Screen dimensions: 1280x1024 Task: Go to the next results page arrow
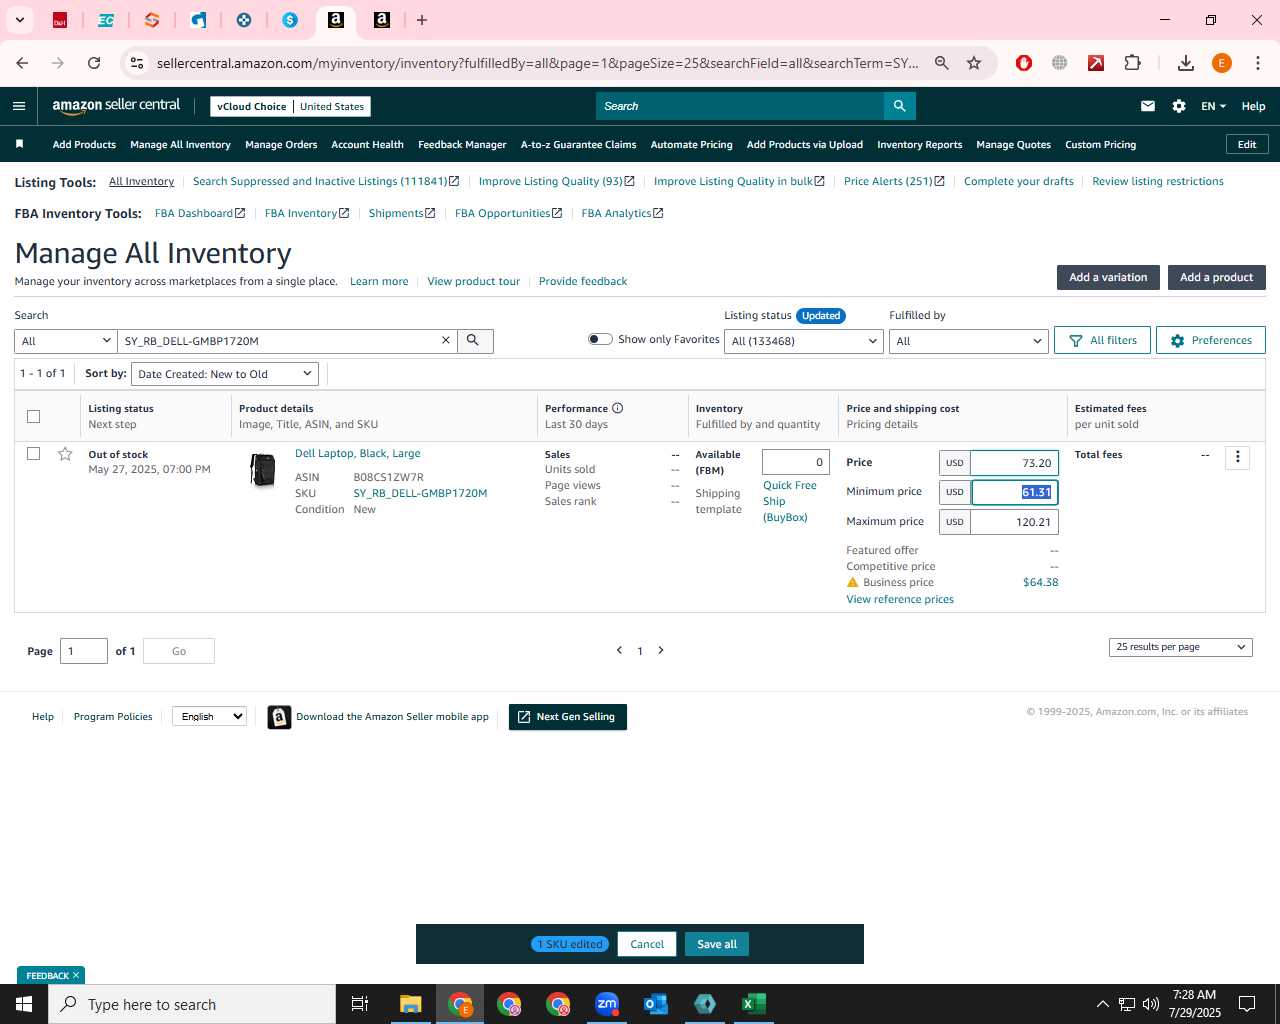[x=661, y=650]
